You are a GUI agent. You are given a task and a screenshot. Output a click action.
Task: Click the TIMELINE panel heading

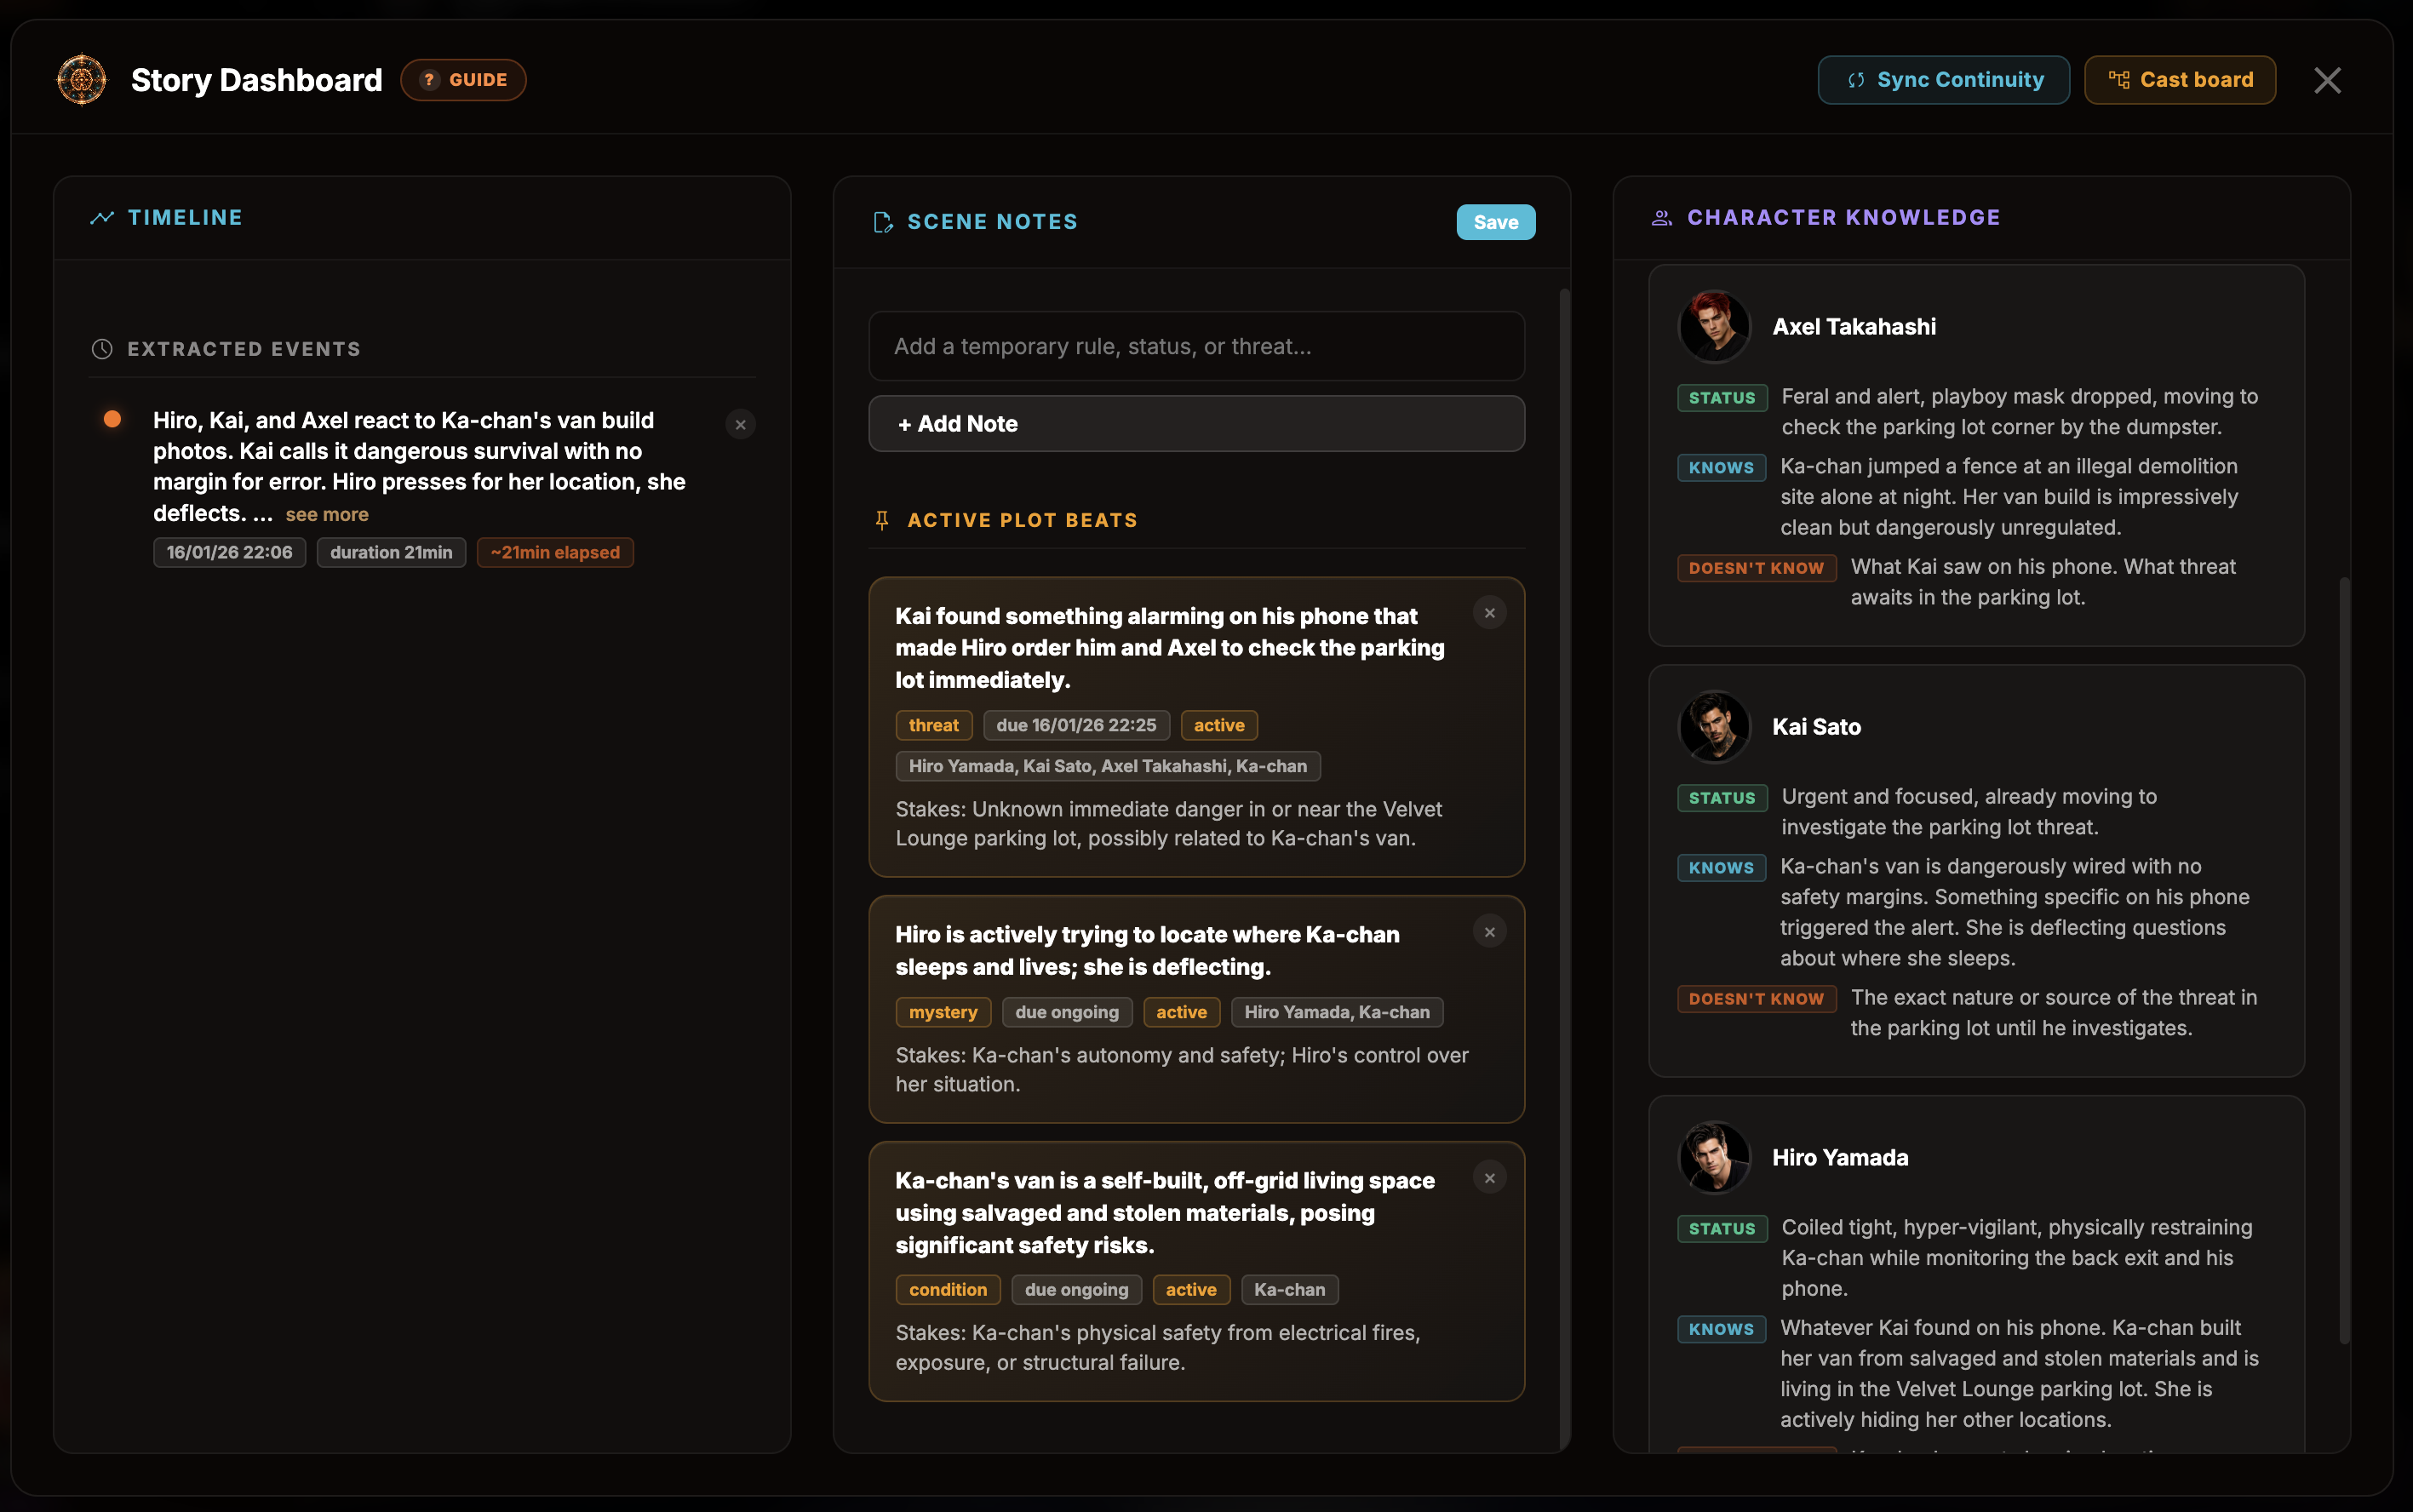point(185,218)
